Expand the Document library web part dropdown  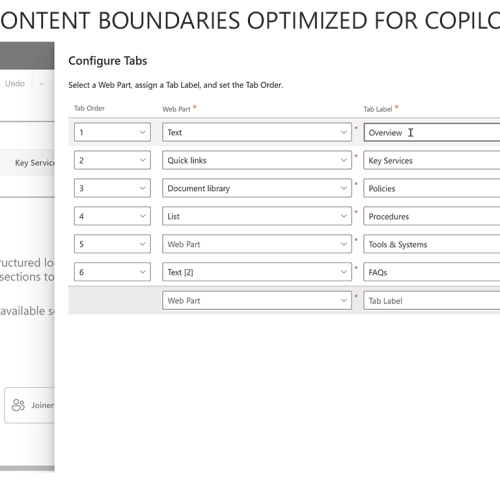point(257,188)
